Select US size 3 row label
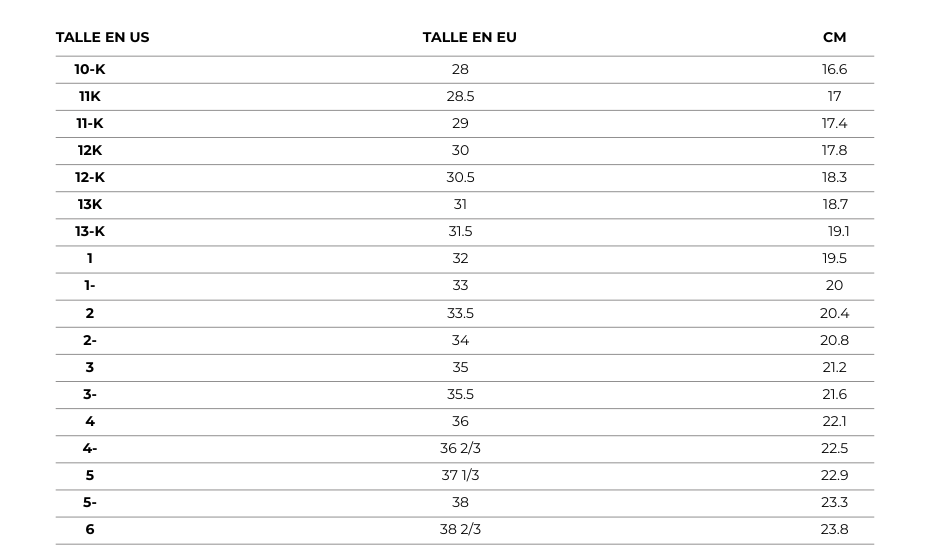The width and height of the screenshot is (948, 557). [x=89, y=367]
